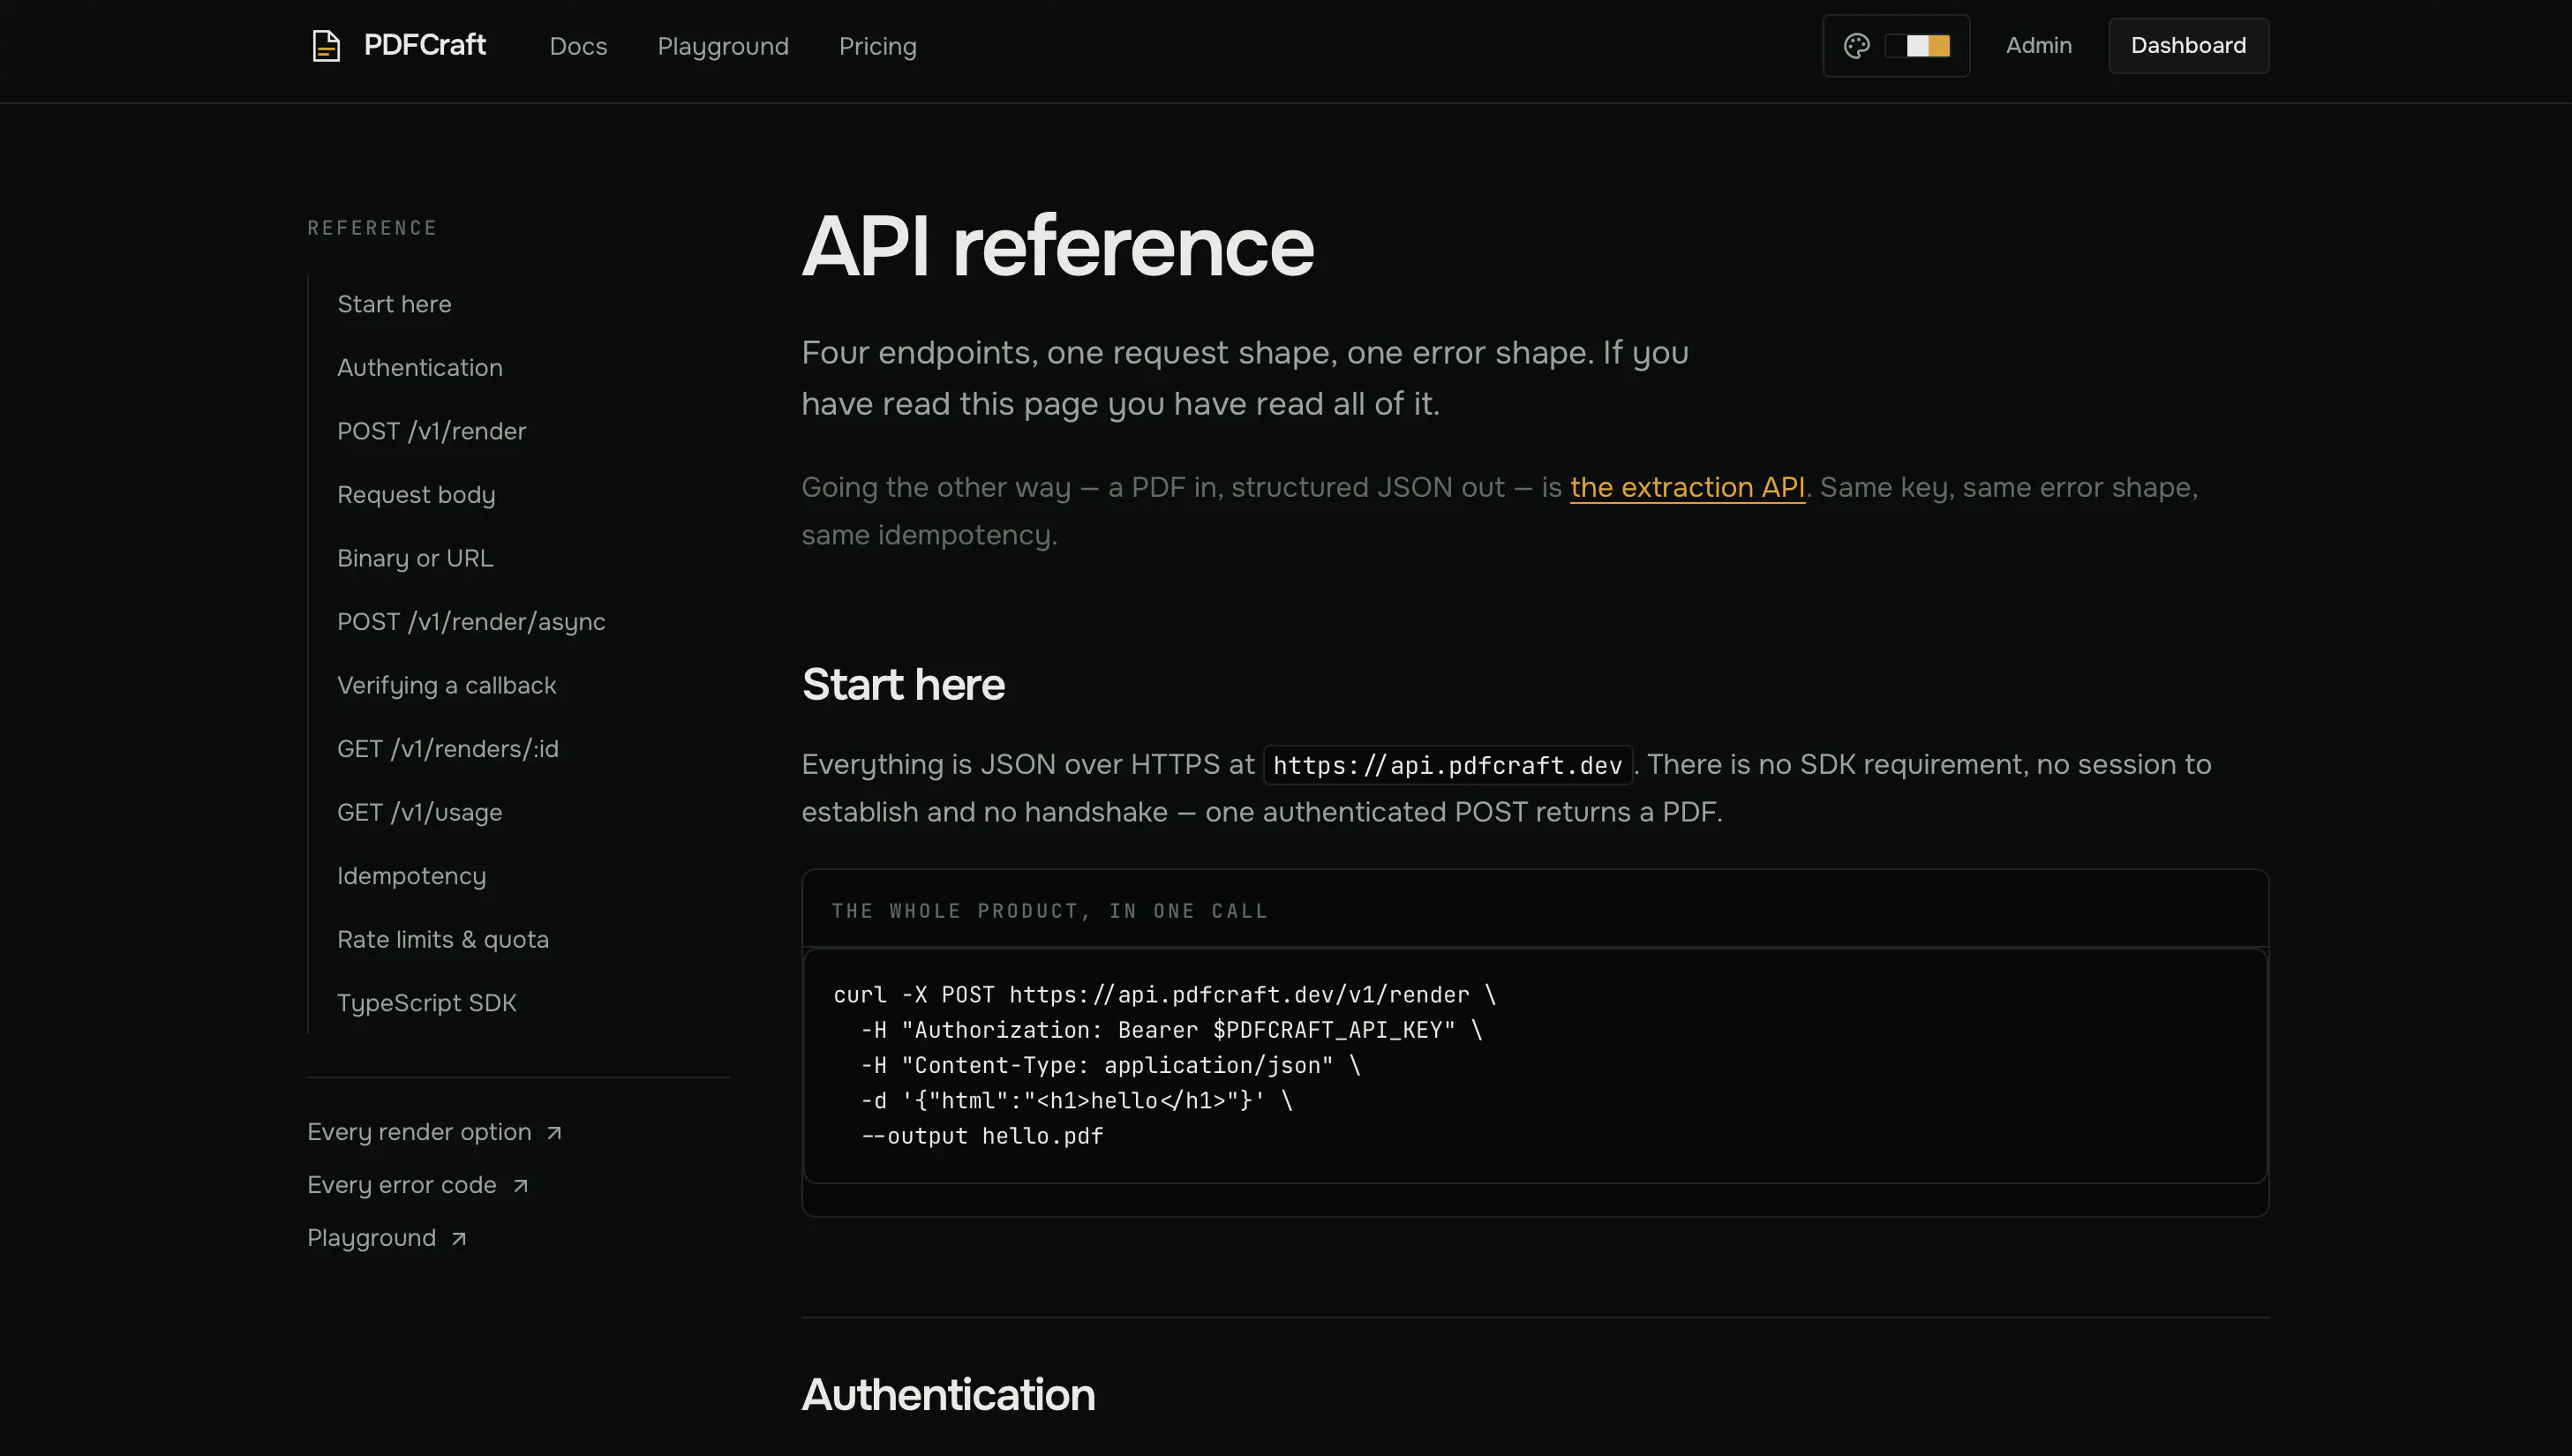Click the '--output hello.pdf' code line

click(982, 1136)
